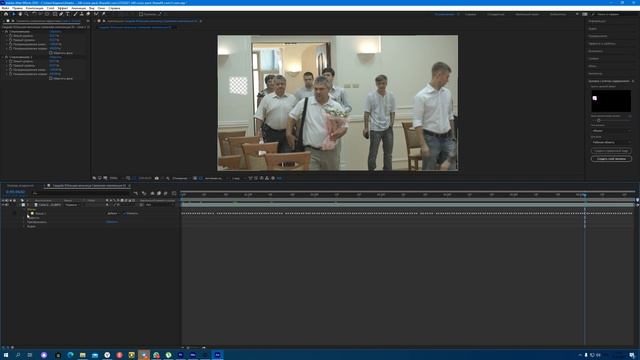
Task: Select the Selection arrow tool
Action: [x=13, y=14]
